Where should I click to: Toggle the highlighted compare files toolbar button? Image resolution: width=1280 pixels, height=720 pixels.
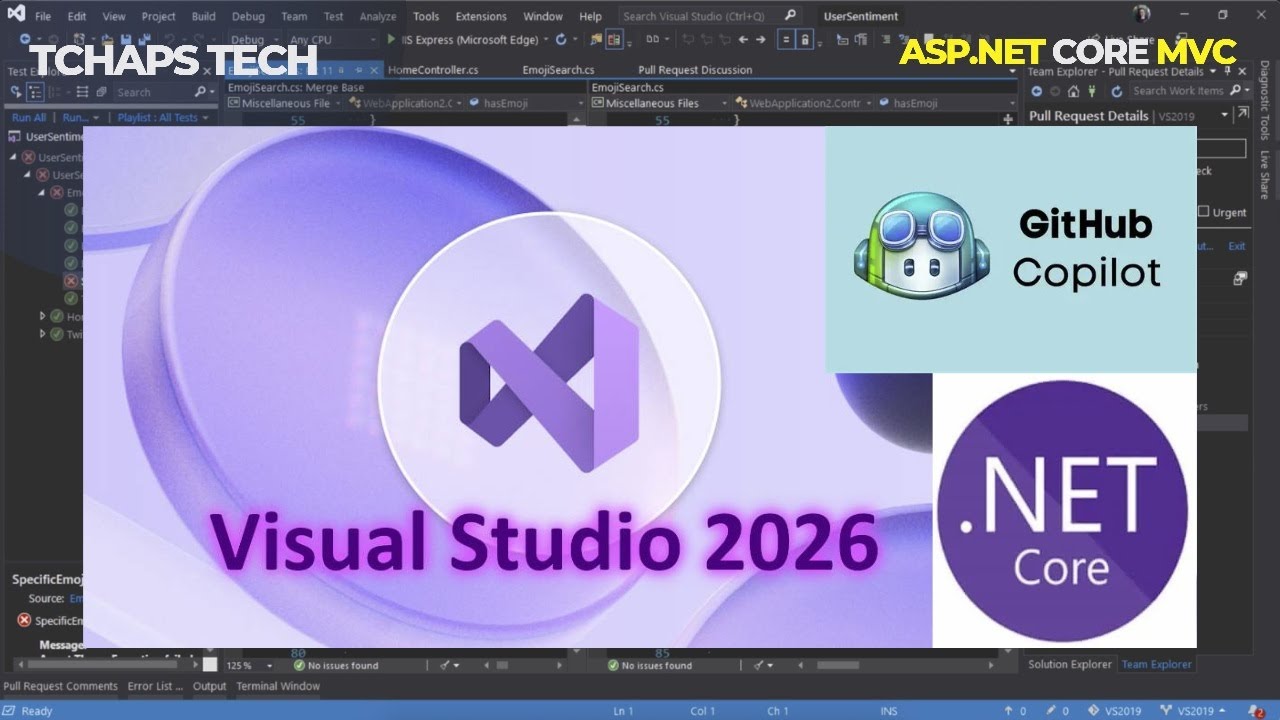click(x=614, y=40)
